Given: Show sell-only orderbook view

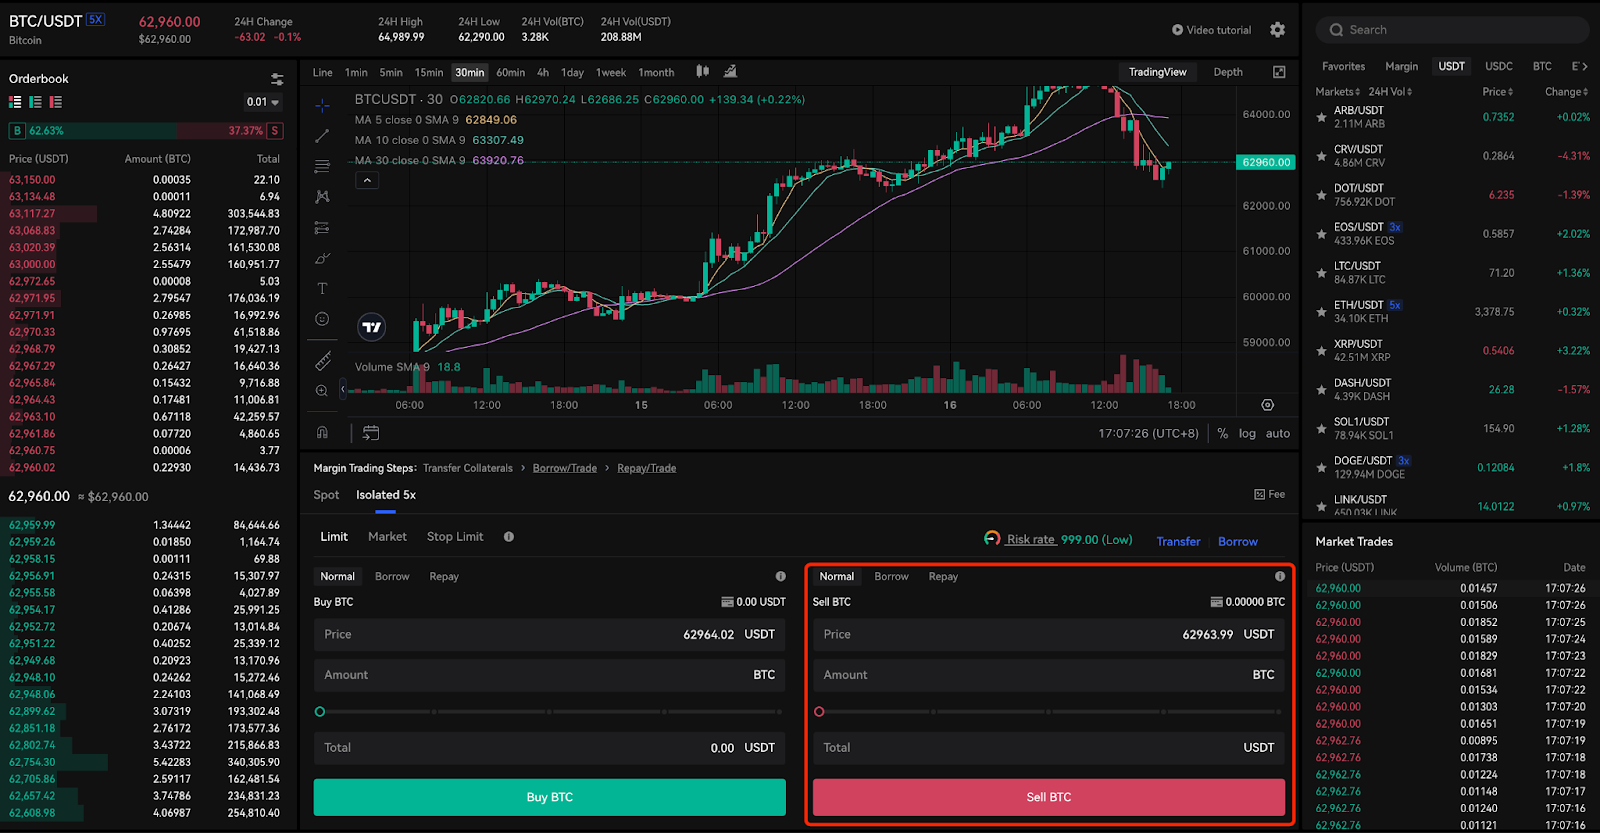Looking at the screenshot, I should 56,102.
